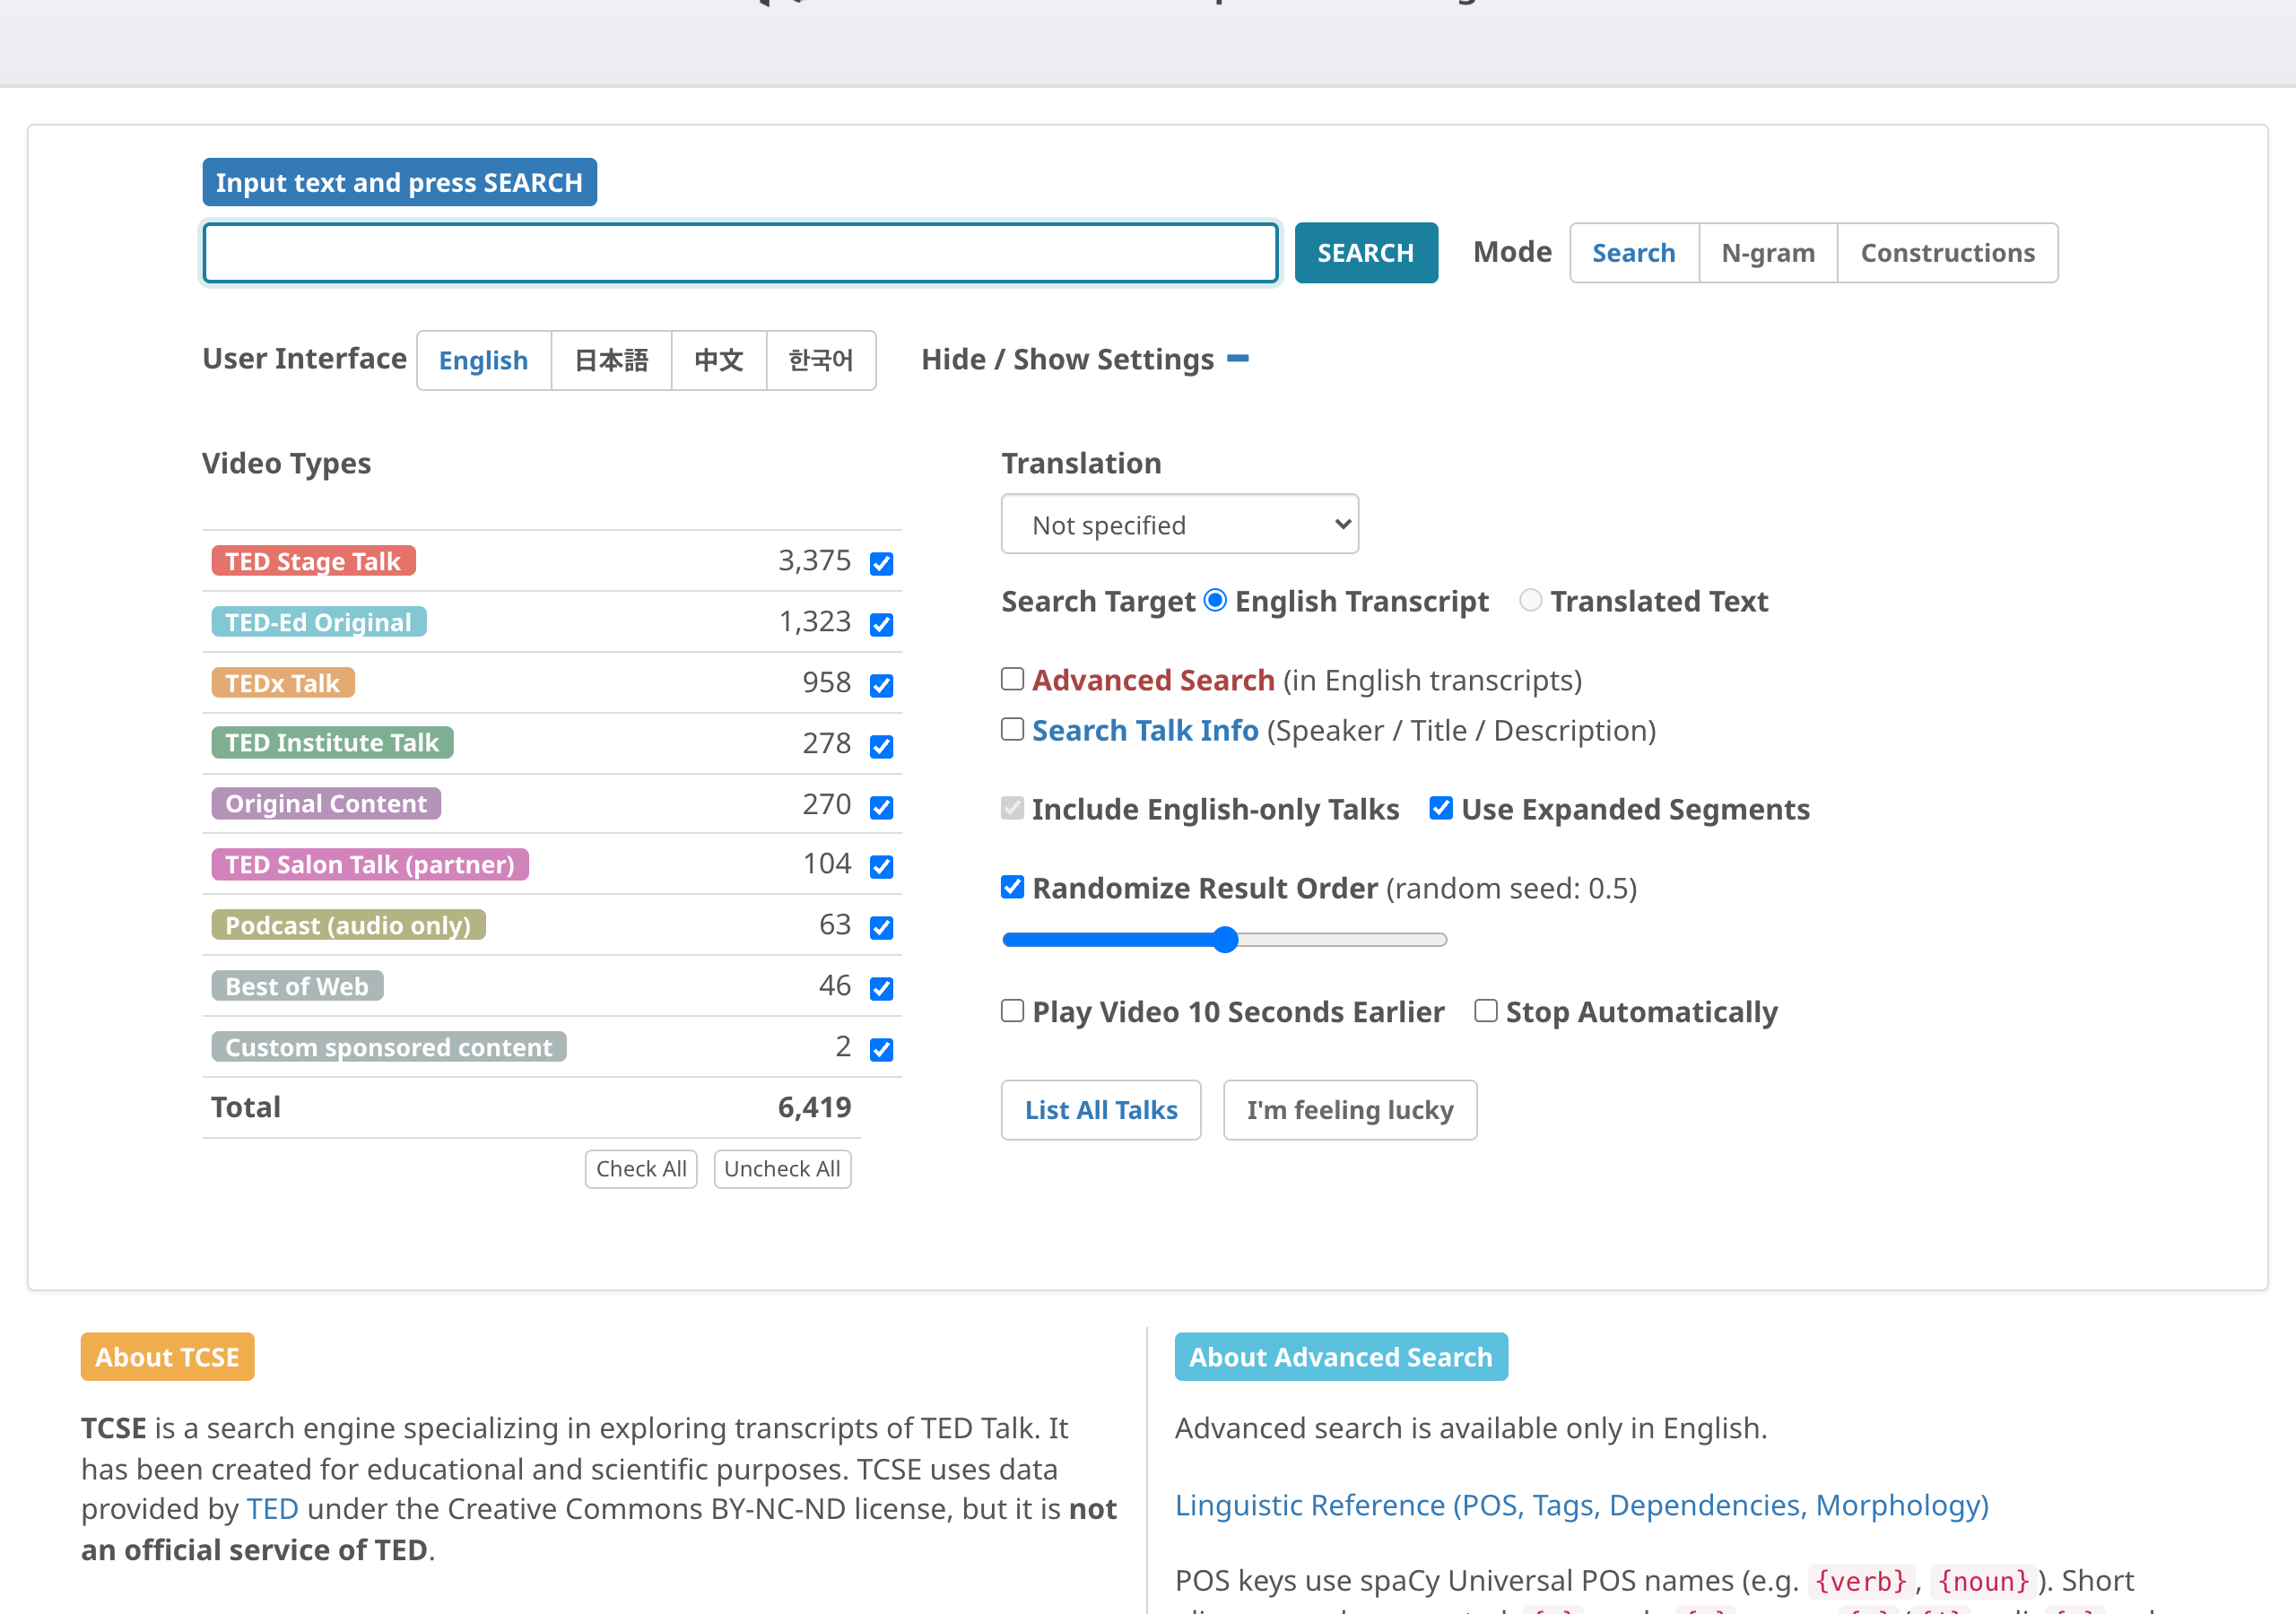Click the About TCSE label
2296x1614 pixels.
167,1357
